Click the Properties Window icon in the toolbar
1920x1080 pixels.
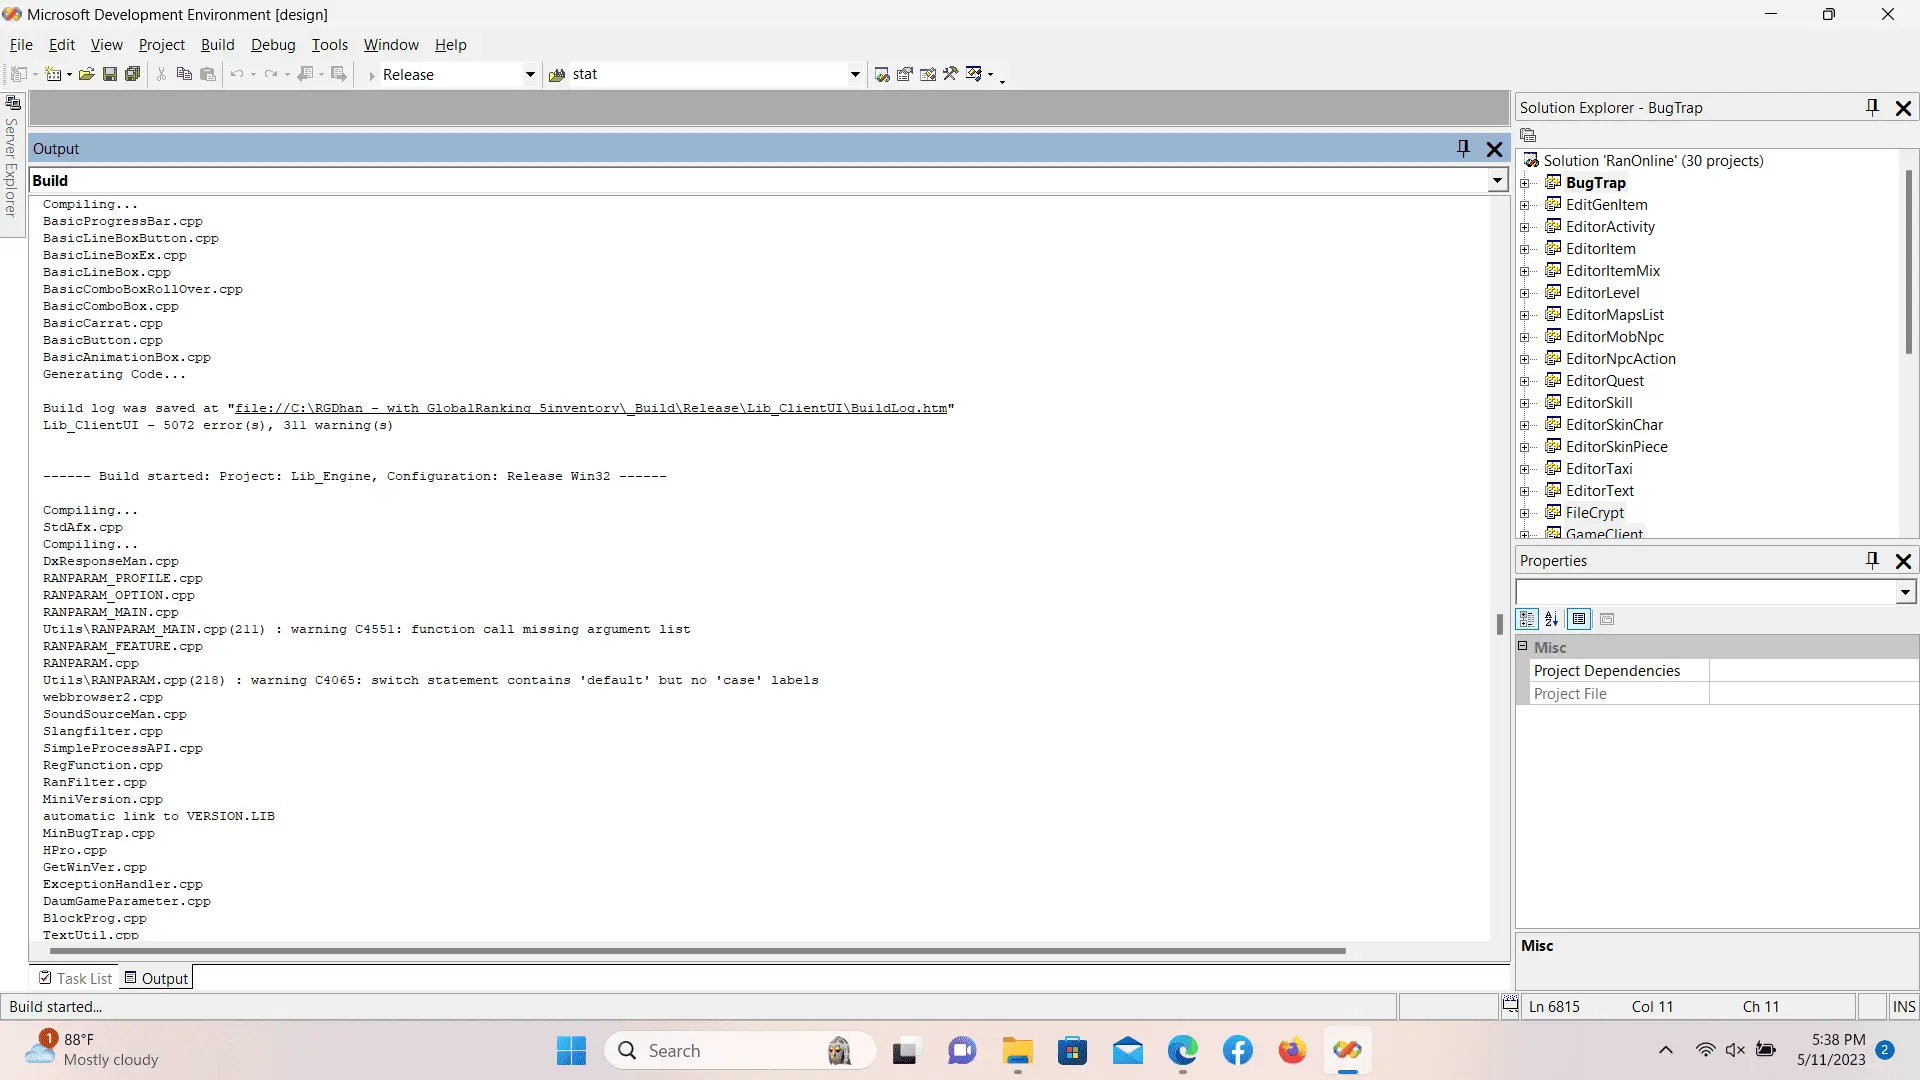coord(905,74)
